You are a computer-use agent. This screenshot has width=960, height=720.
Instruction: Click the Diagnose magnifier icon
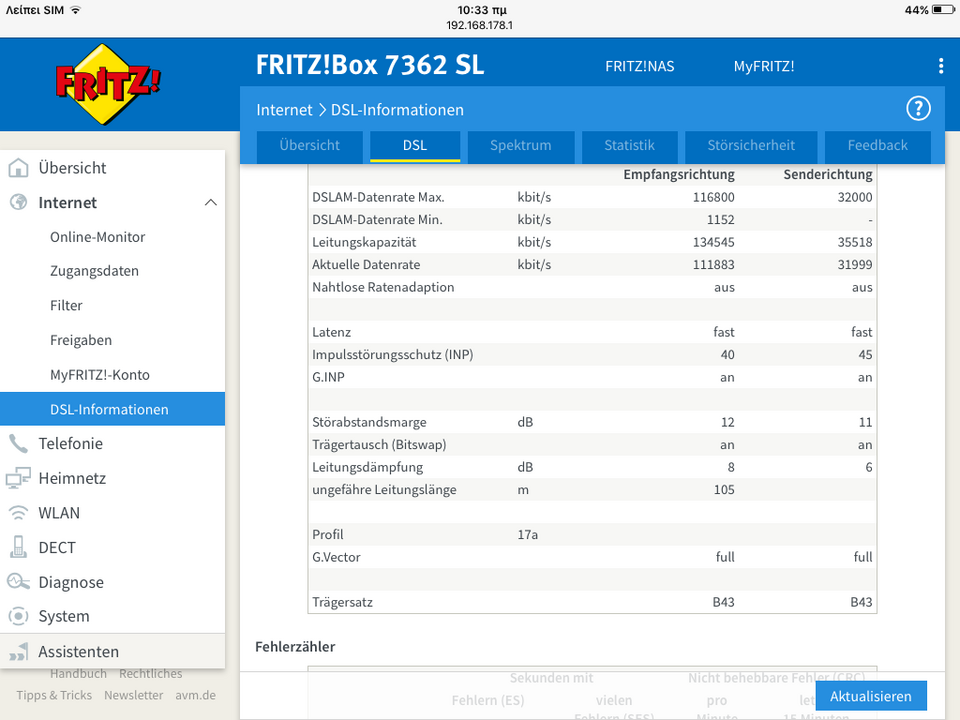click(18, 582)
